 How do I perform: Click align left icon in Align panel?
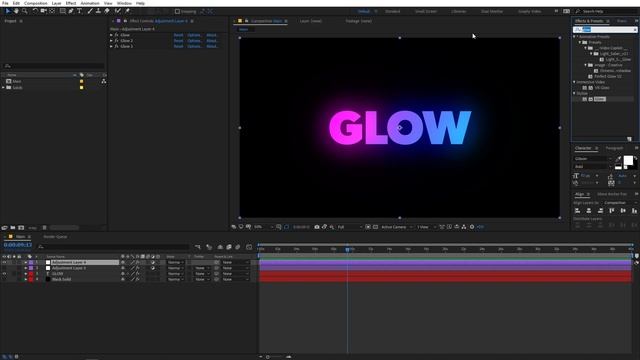578,211
